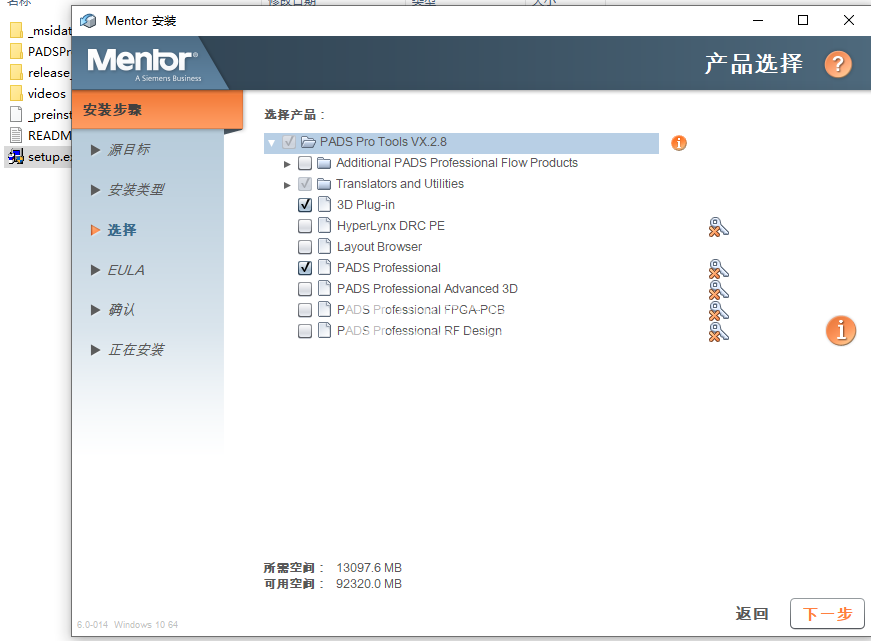The width and height of the screenshot is (871, 641).
Task: Click the HyperLynx DRC PE document icon
Action: pos(324,226)
